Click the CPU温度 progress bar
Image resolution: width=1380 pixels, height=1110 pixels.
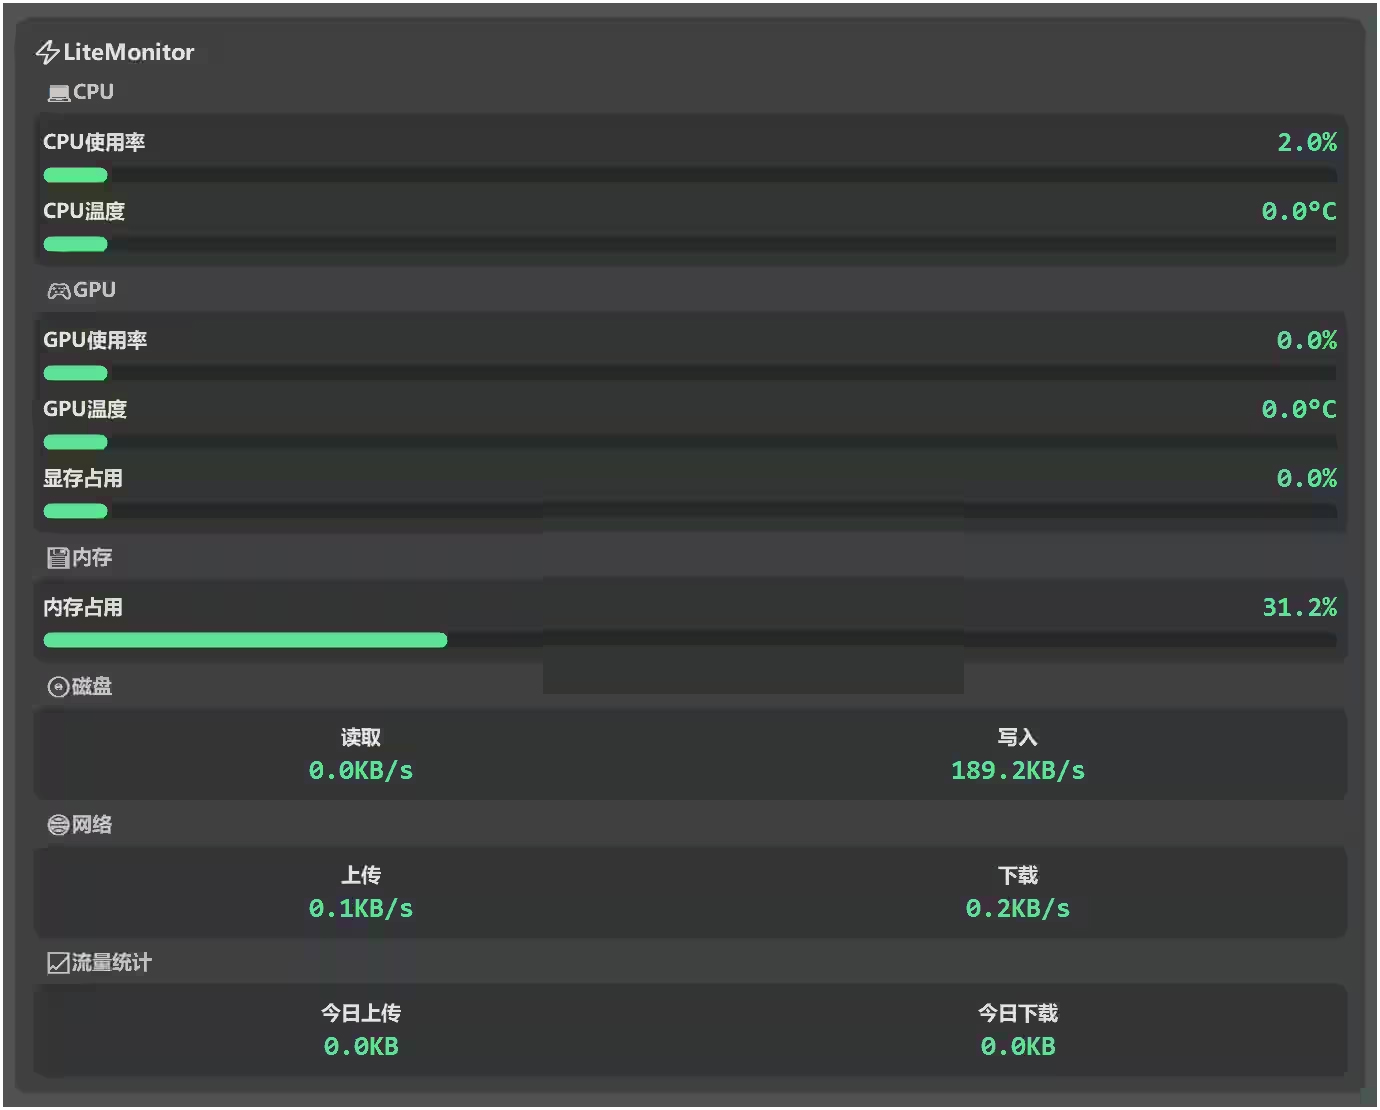point(690,244)
